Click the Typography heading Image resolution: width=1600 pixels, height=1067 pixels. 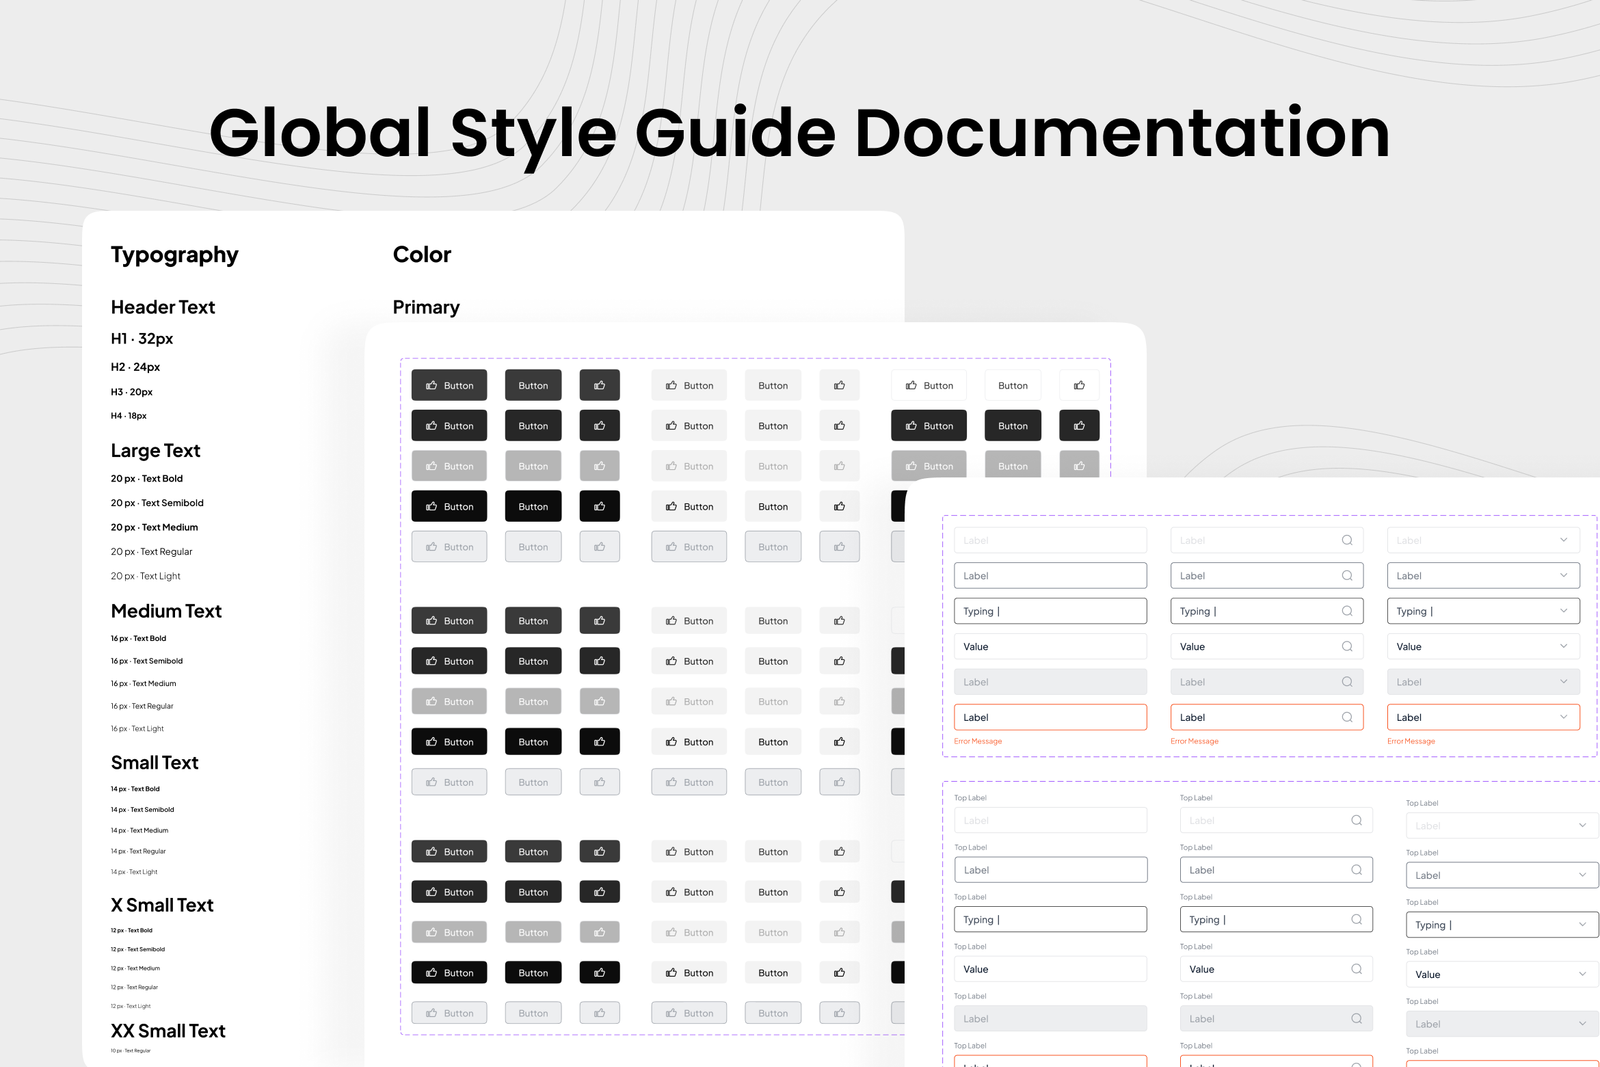point(175,255)
